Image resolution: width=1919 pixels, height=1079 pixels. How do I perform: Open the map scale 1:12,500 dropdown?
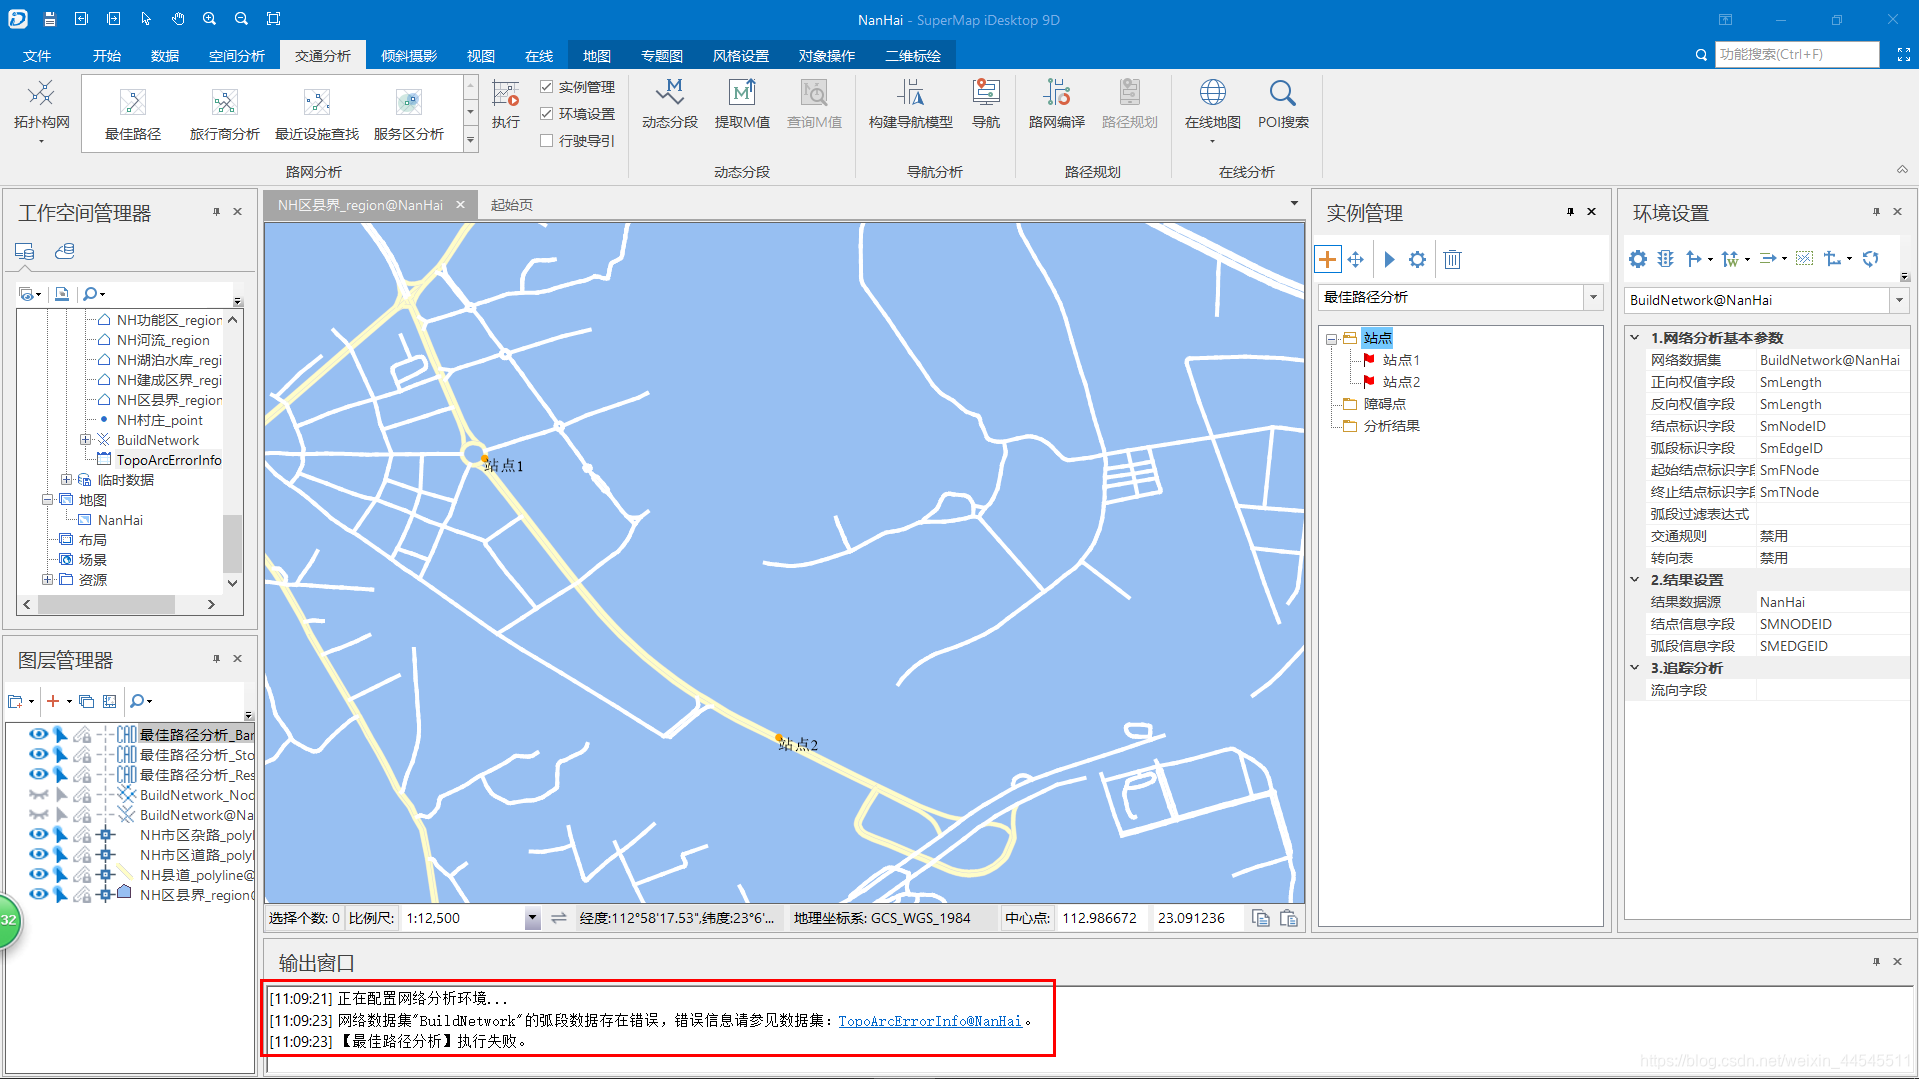532,918
